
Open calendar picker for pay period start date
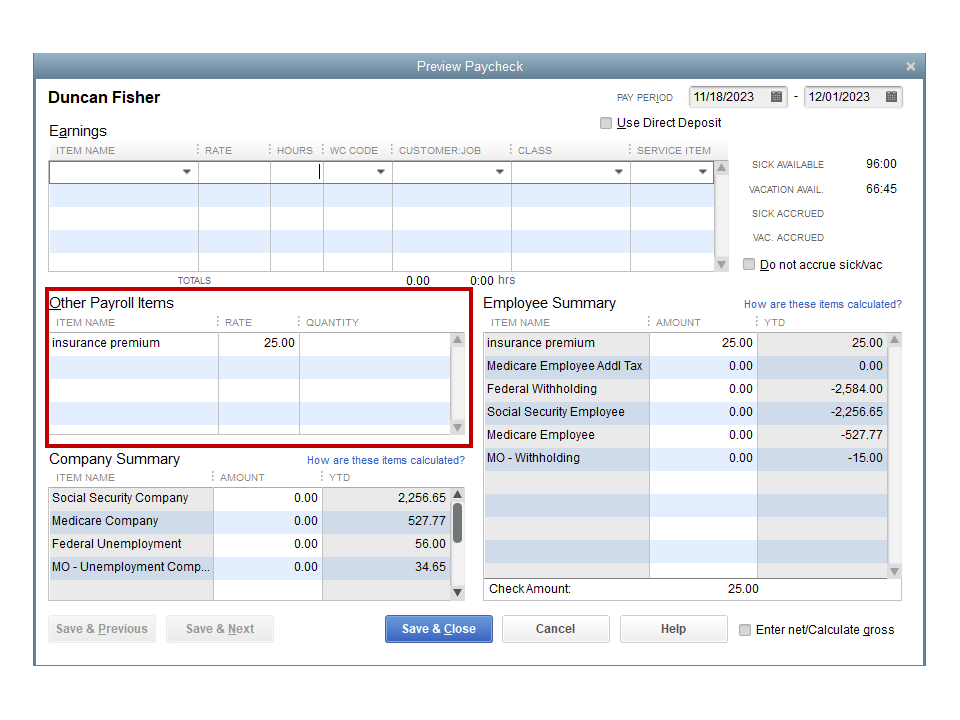tap(778, 97)
